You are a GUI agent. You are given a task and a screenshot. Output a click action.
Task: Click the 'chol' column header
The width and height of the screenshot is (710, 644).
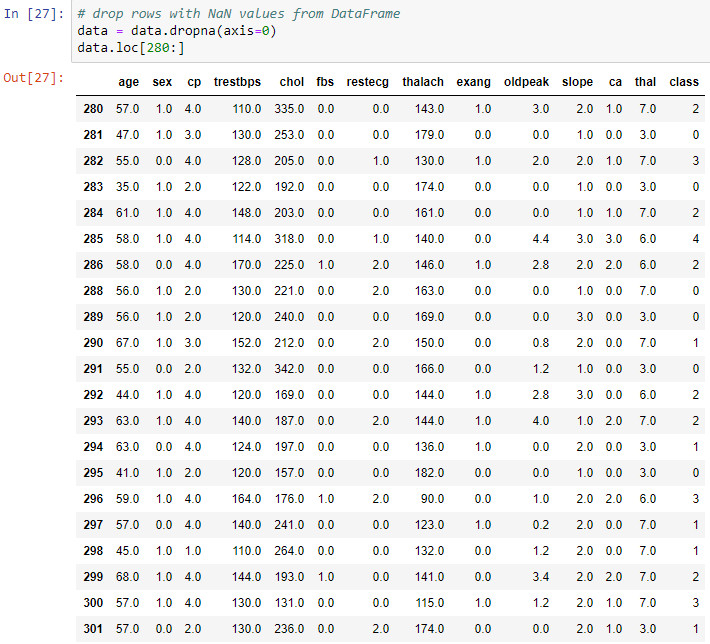pos(292,82)
